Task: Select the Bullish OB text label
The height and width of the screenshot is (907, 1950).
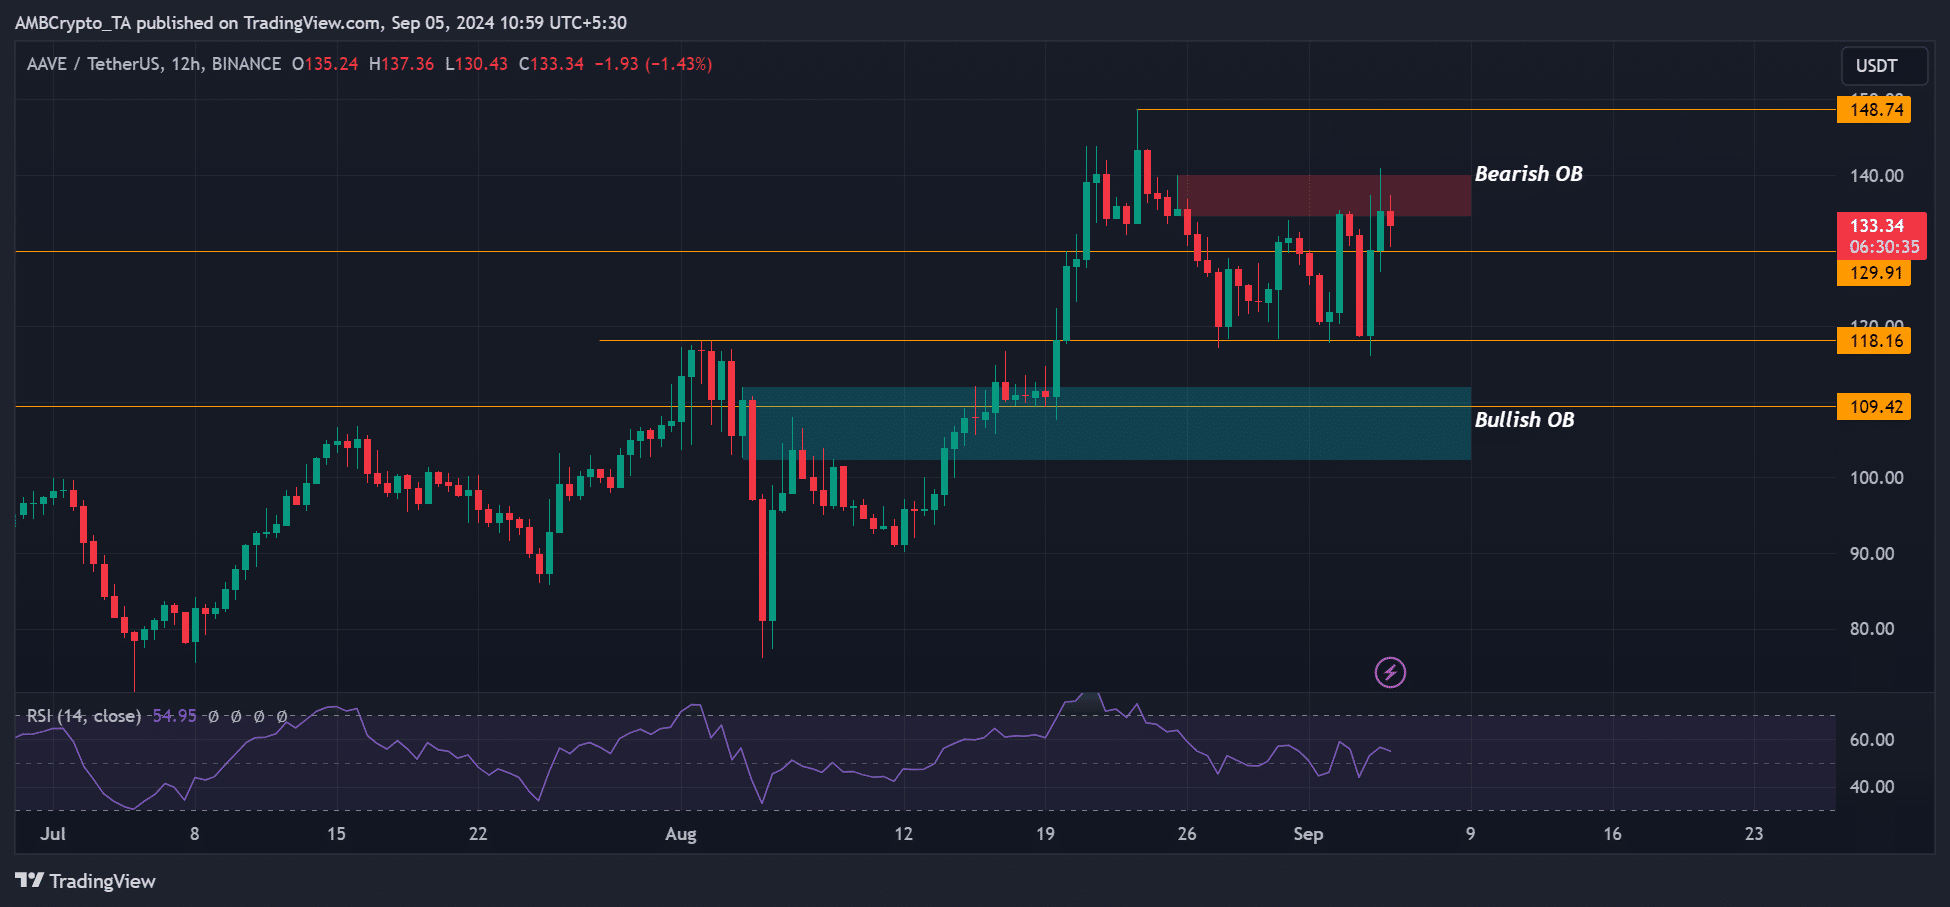Action: (1524, 420)
